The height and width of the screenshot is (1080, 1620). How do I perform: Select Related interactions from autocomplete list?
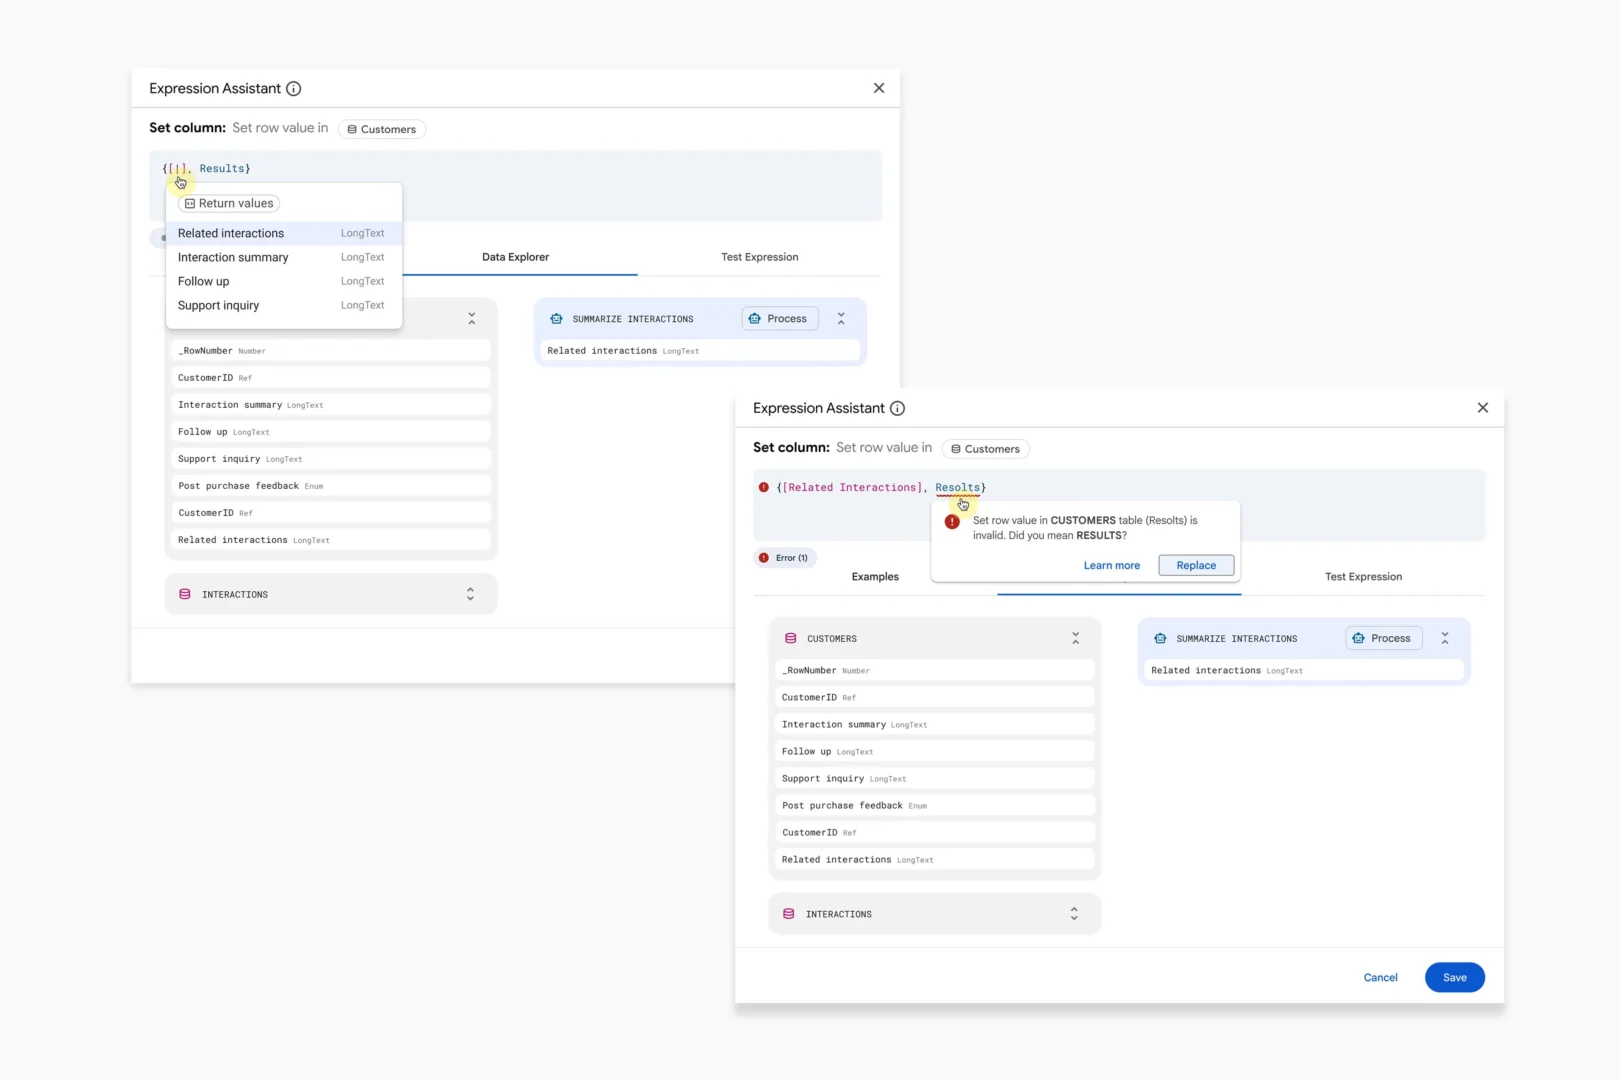click(284, 233)
